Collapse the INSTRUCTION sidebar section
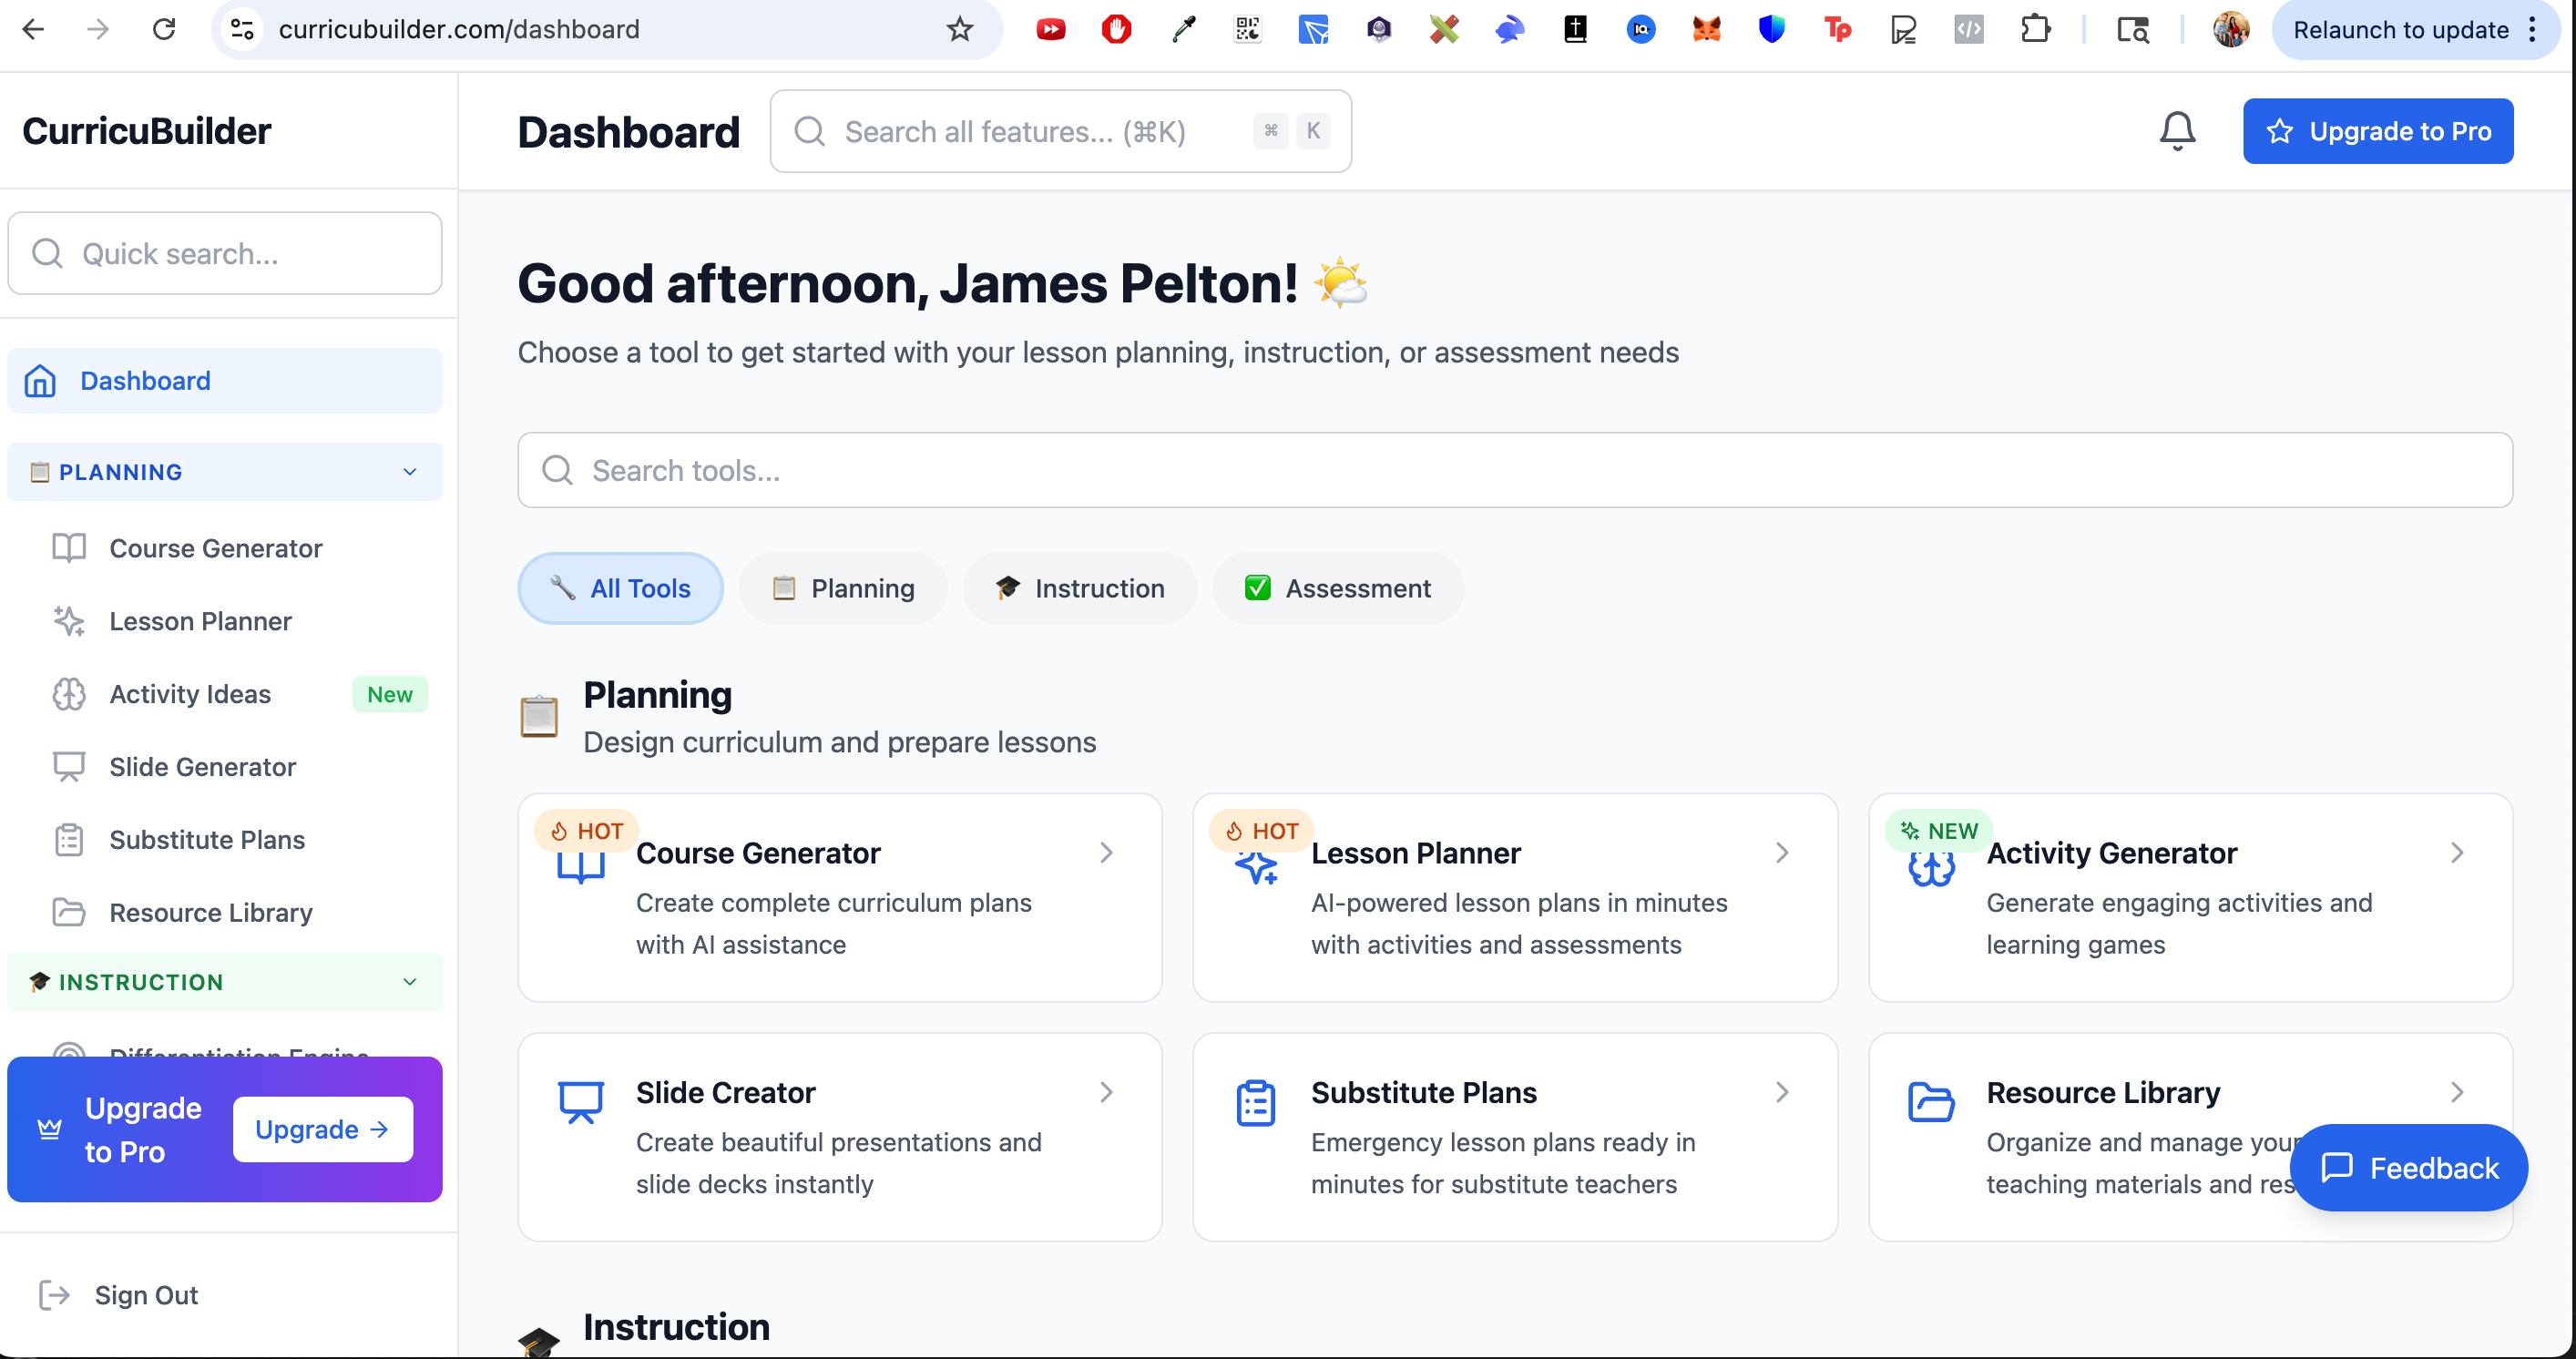2576x1359 pixels. tap(410, 982)
